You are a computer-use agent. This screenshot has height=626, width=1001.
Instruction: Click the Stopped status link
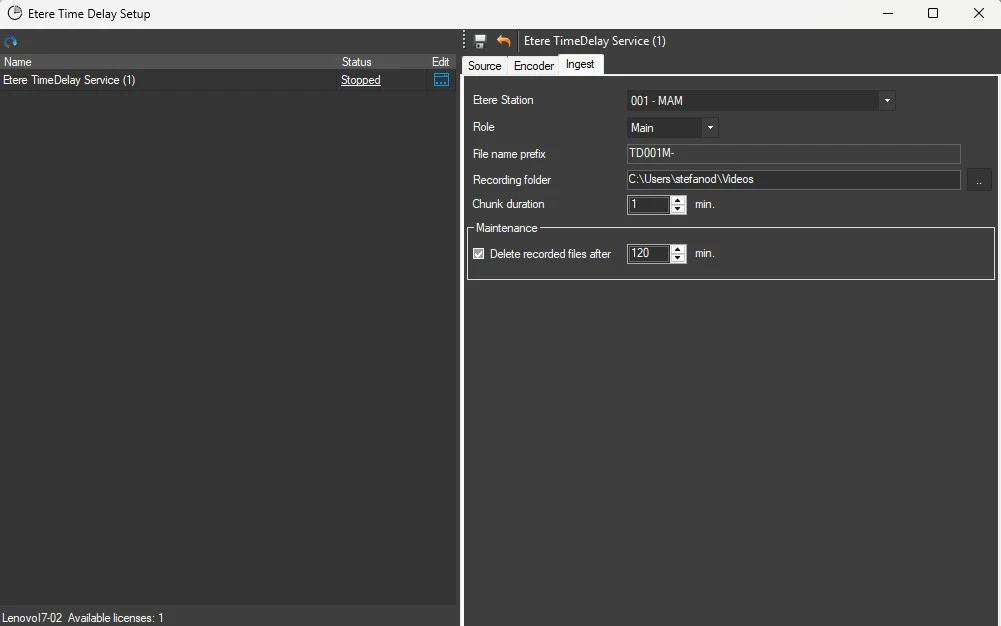(360, 80)
